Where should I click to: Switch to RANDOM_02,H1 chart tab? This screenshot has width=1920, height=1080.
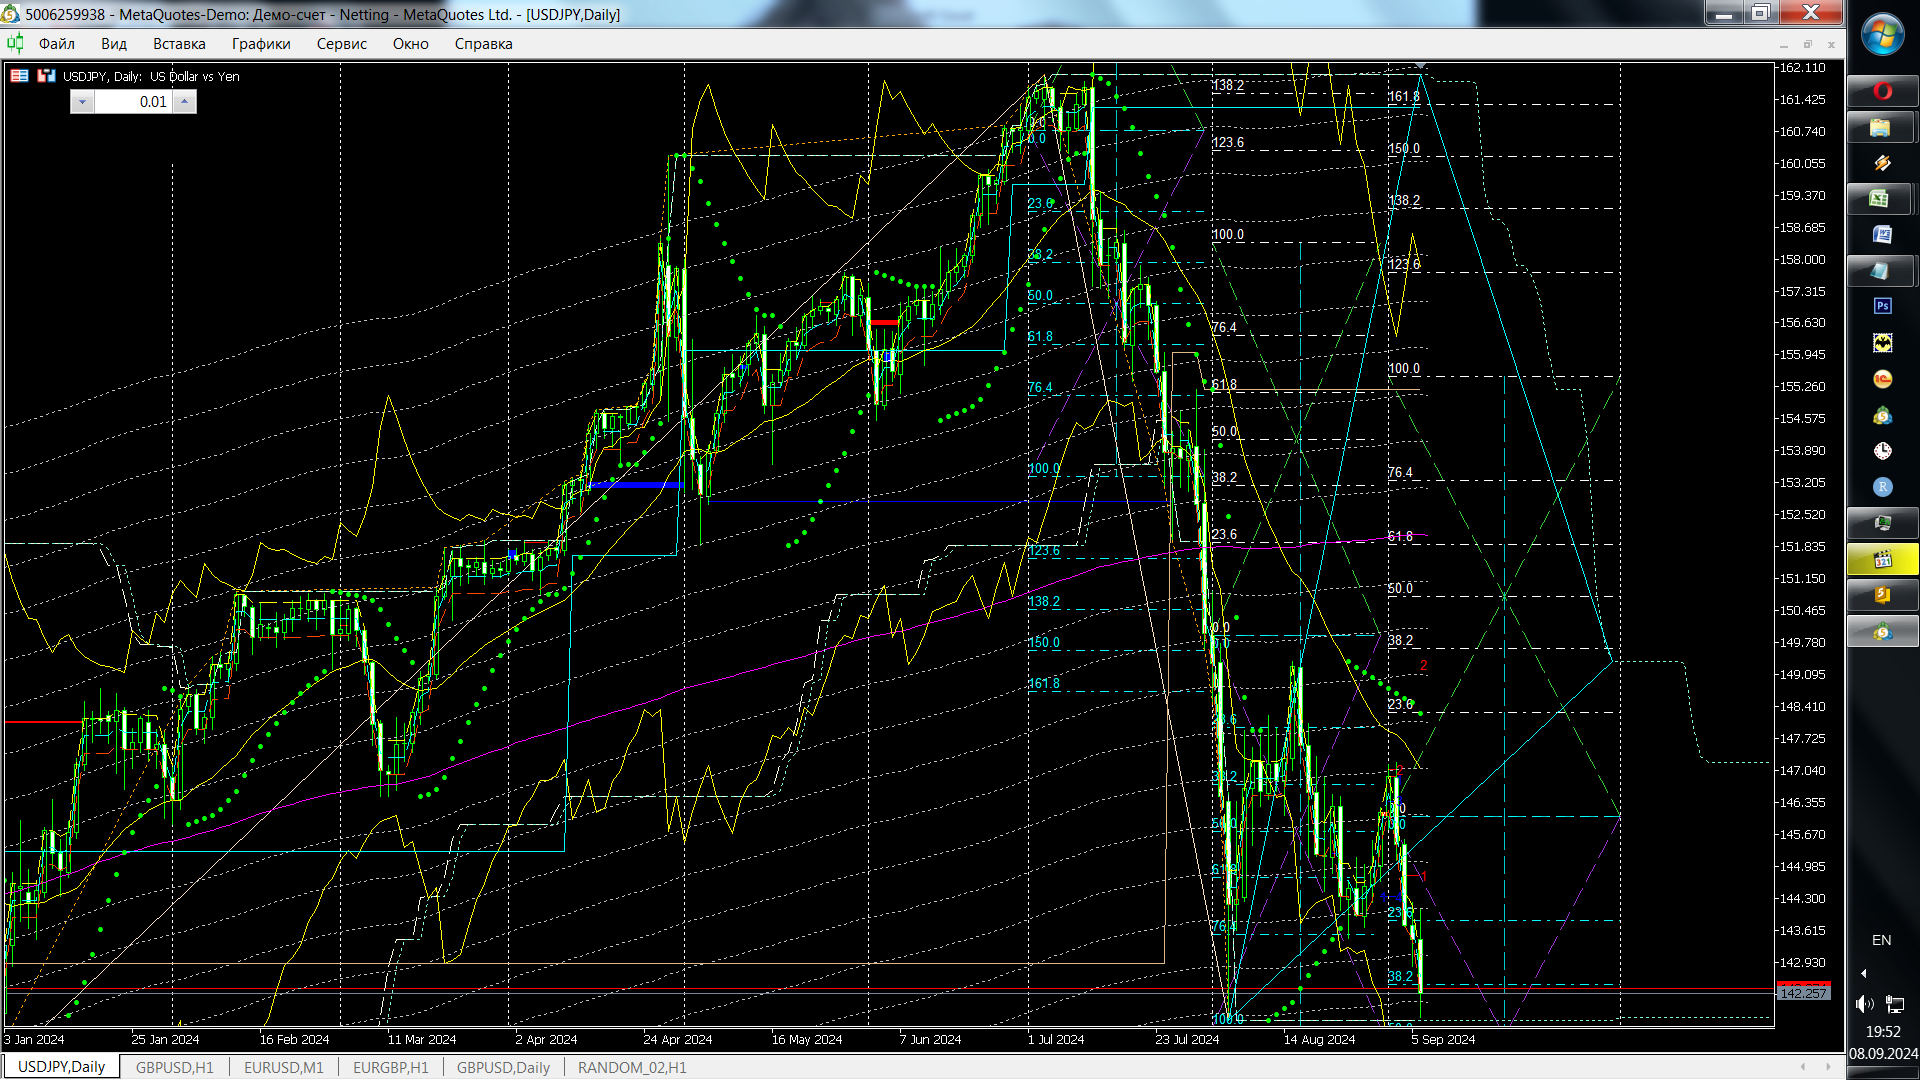click(x=632, y=1067)
